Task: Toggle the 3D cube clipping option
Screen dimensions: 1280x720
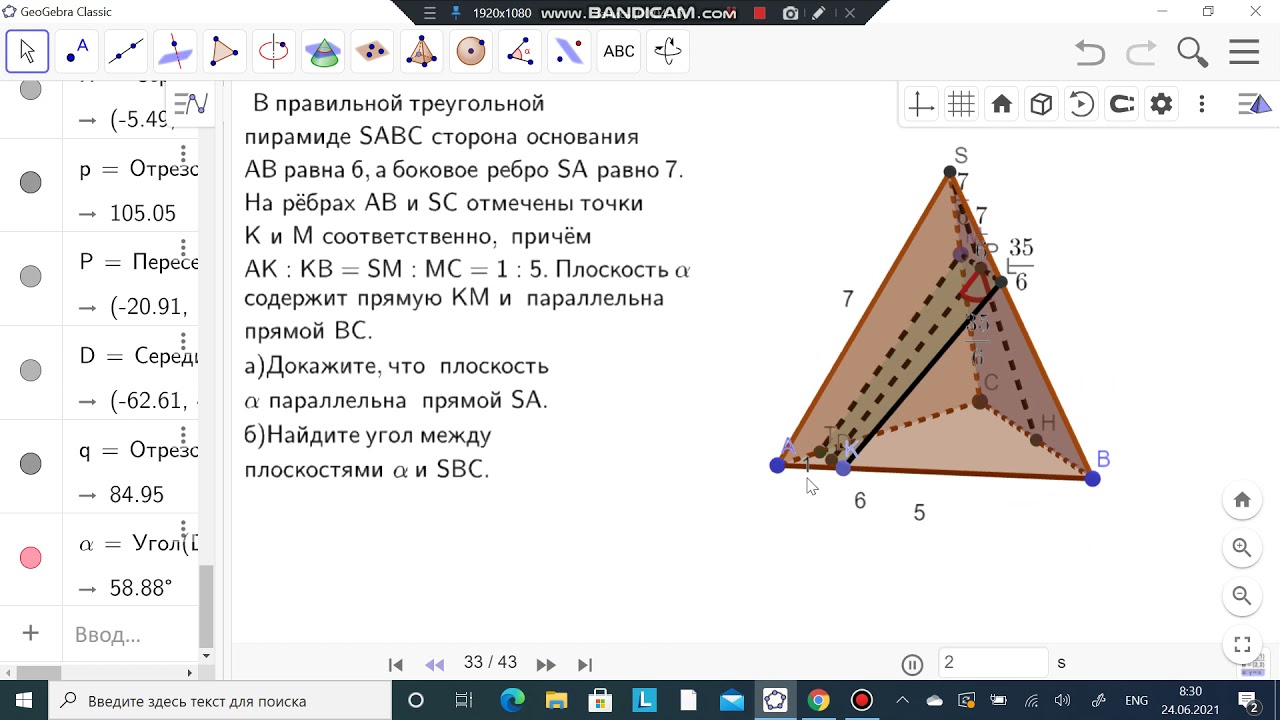Action: point(1041,104)
